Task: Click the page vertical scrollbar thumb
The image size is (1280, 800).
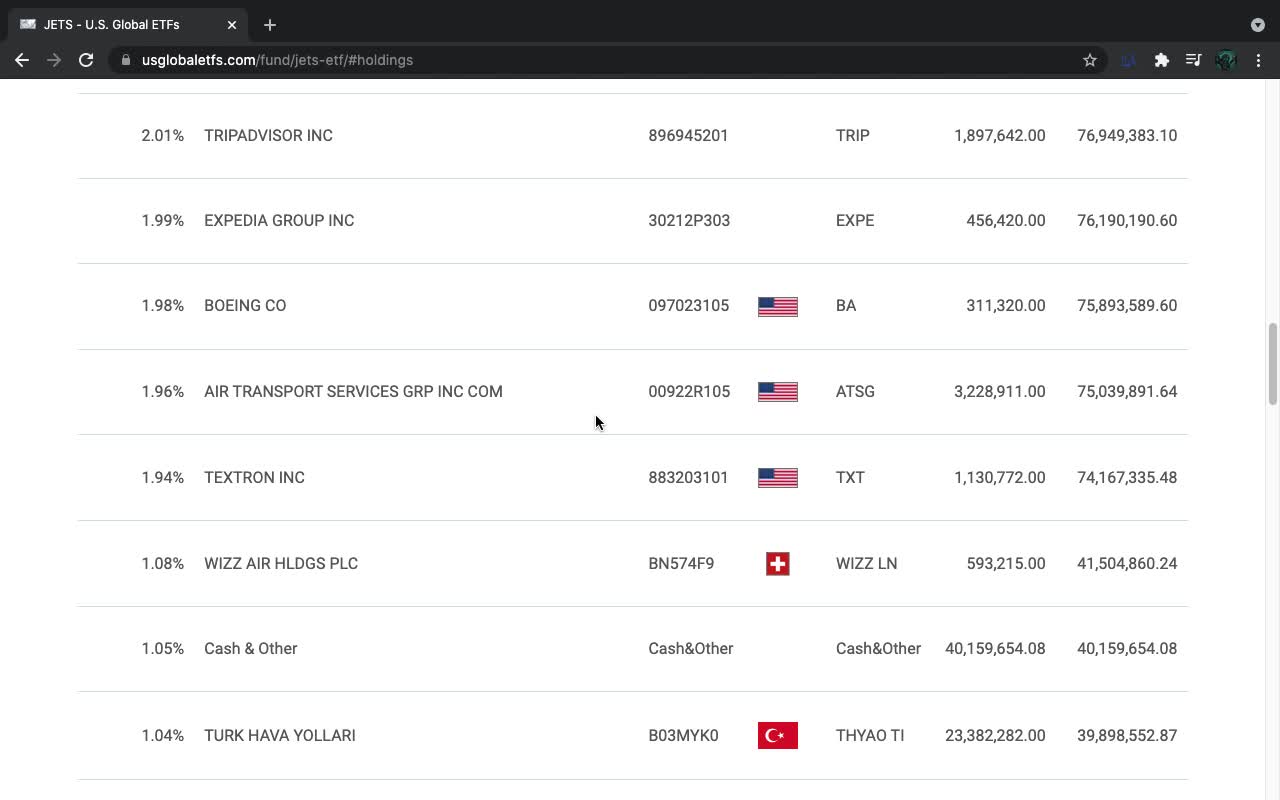Action: coord(1273,364)
